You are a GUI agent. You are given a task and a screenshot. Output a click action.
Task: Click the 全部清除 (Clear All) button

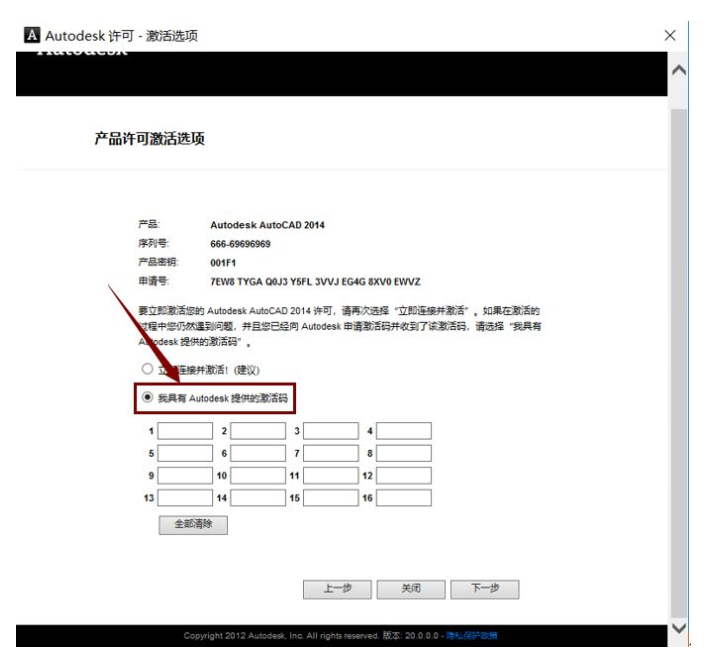coord(193,524)
